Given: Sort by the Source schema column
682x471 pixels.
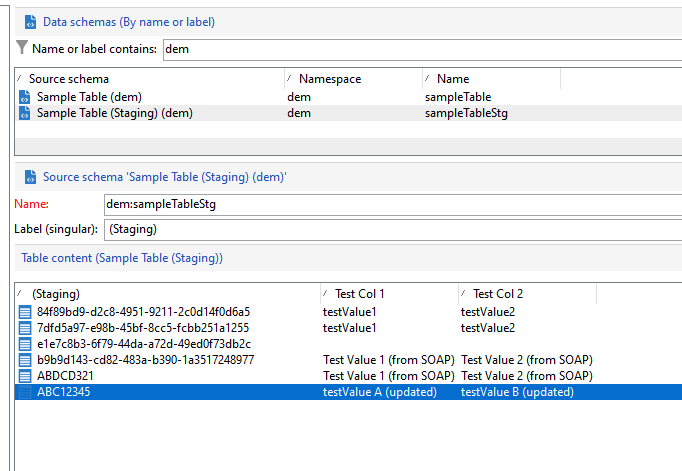Looking at the screenshot, I should tap(150, 79).
